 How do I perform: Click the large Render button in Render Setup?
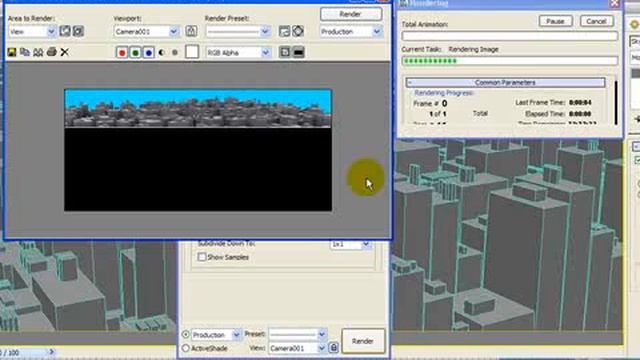tap(363, 341)
